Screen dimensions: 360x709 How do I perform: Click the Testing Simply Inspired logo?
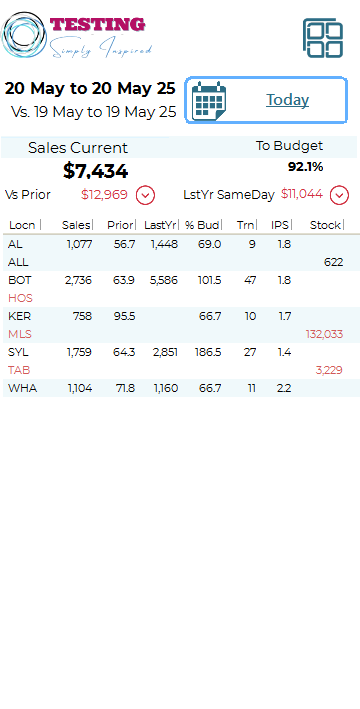click(77, 36)
